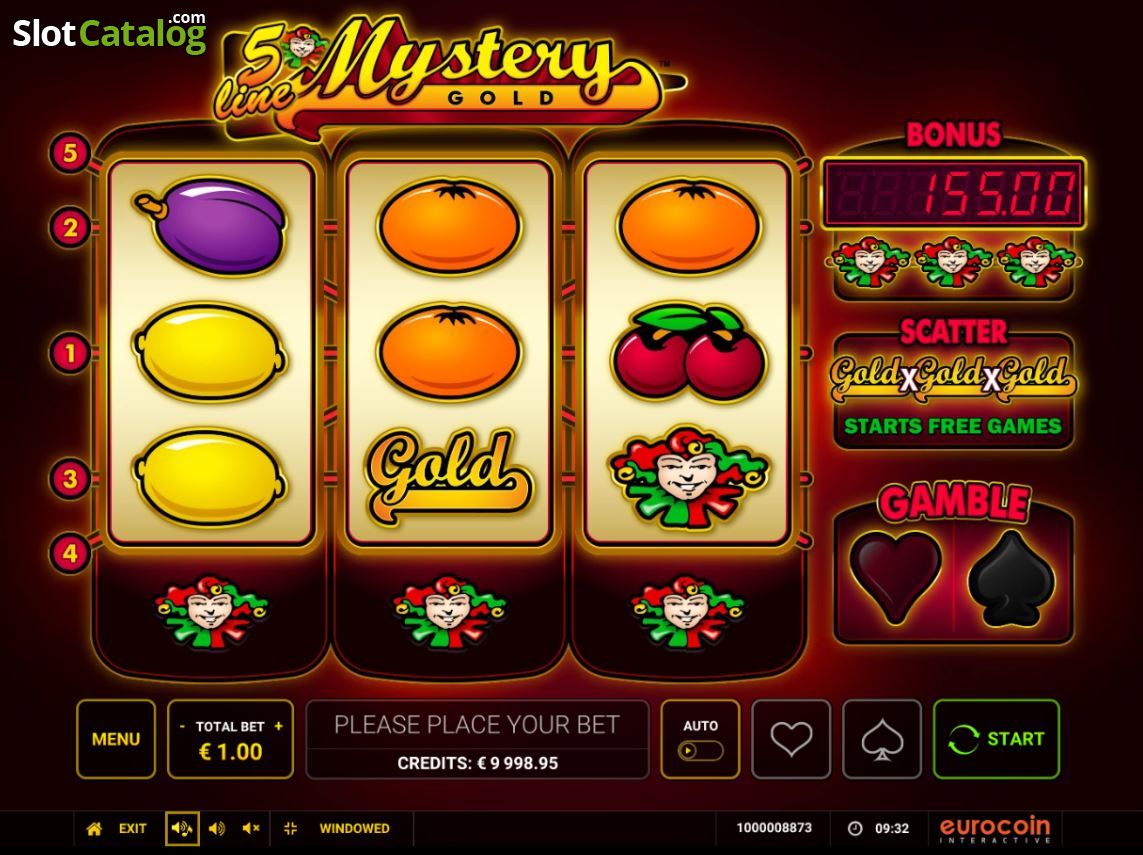Toggle the AUTO play switch

click(x=700, y=750)
